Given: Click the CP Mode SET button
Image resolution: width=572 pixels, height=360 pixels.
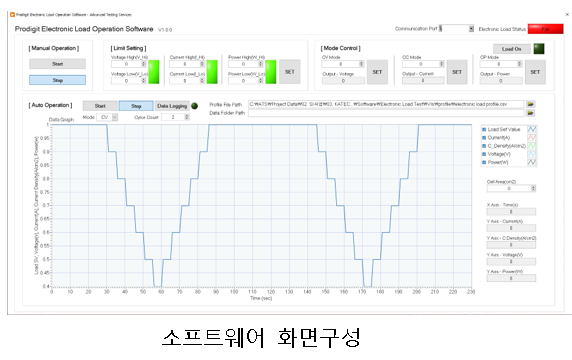Looking at the screenshot, I should coord(535,72).
